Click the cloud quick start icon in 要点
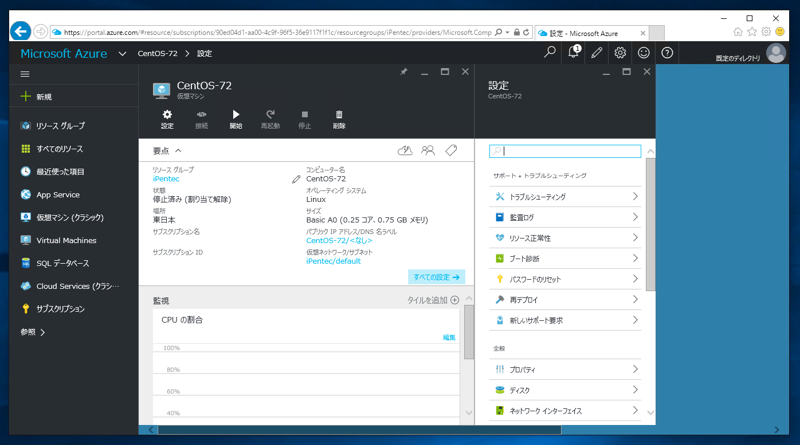Image resolution: width=800 pixels, height=445 pixels. point(405,151)
